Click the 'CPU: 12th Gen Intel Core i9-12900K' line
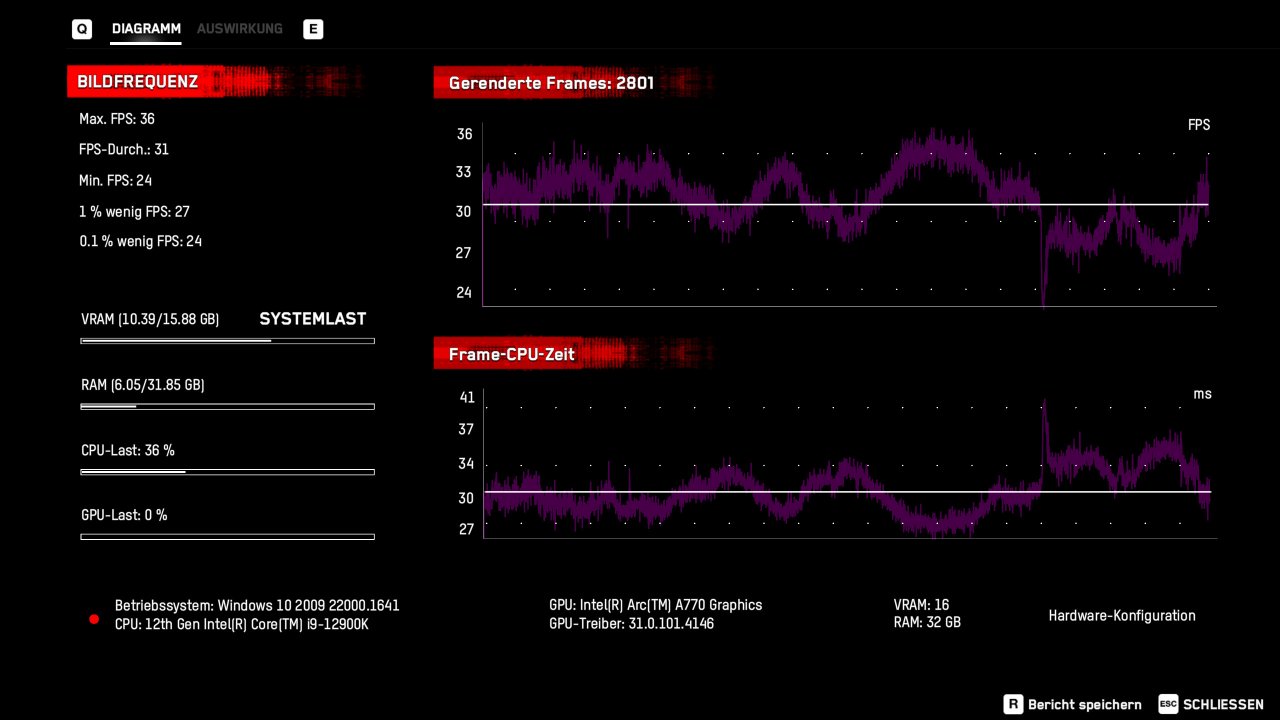The image size is (1280, 720). pos(242,625)
